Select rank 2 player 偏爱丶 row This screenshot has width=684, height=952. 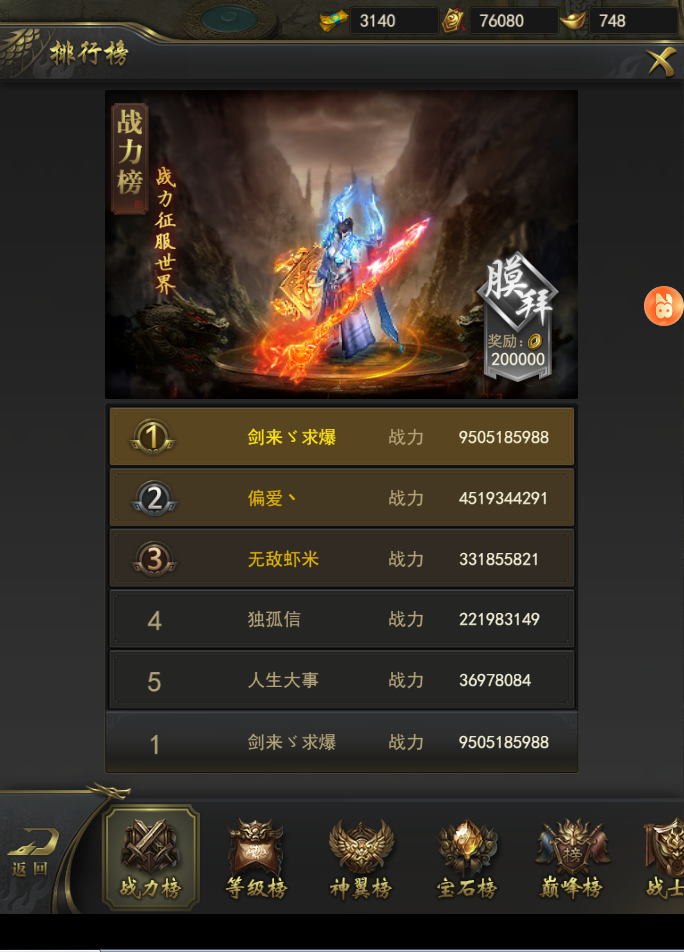pos(342,498)
